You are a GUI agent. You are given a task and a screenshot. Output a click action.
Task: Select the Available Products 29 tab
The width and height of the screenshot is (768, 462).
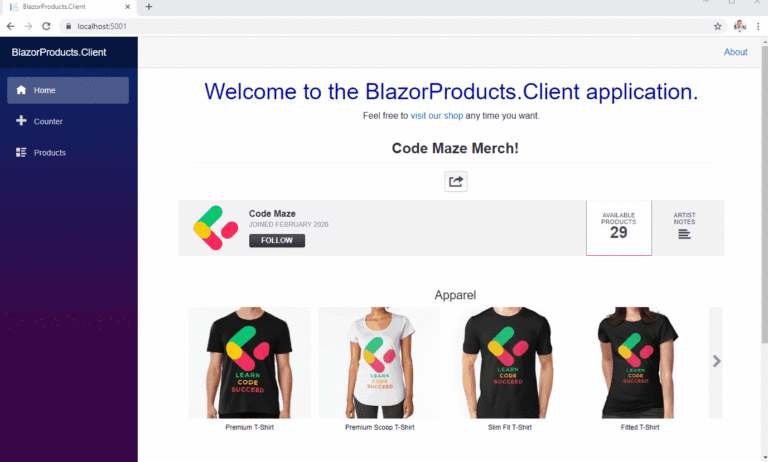point(619,228)
